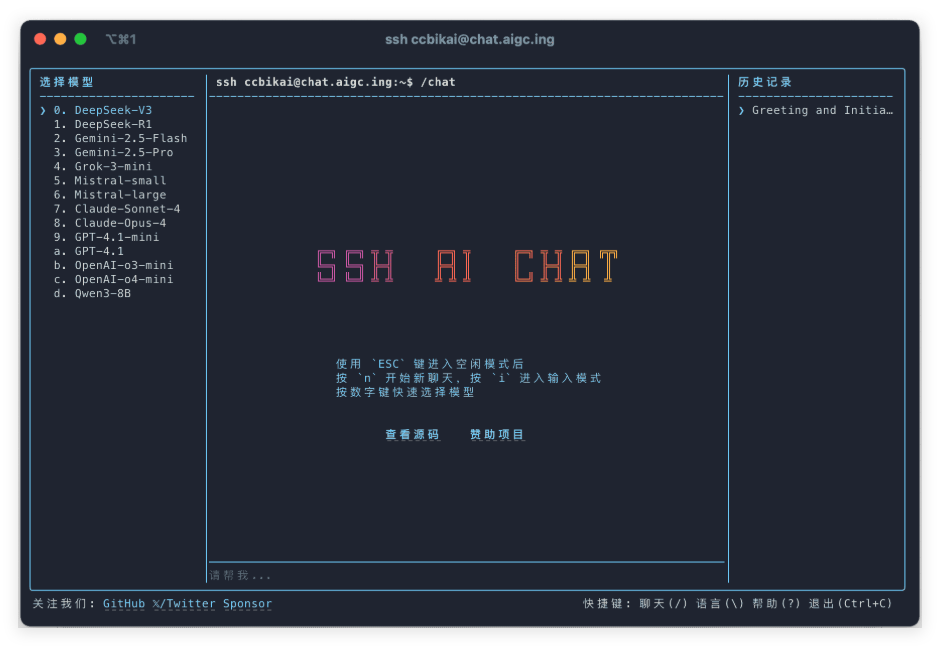Click the 聊天(/) shortcut hint
This screenshot has width=940, height=646.
[x=663, y=603]
